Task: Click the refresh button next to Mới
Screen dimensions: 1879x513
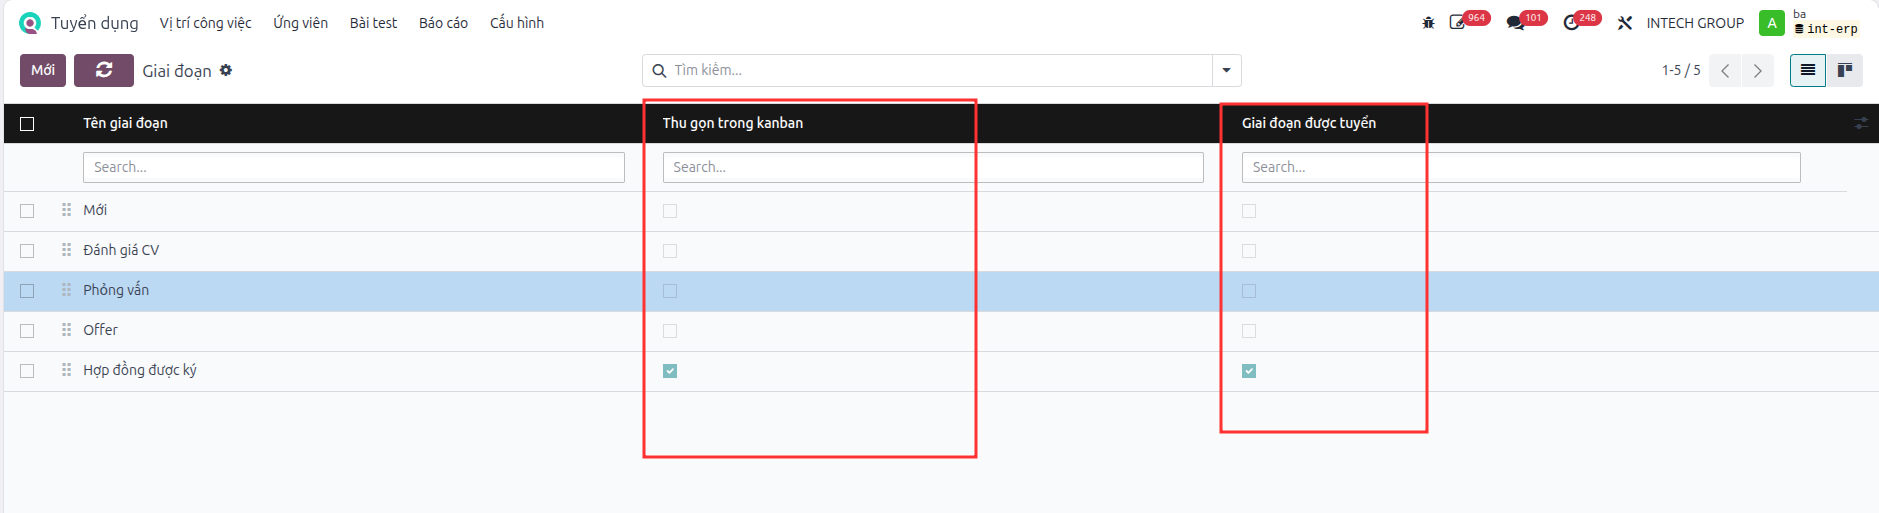Action: tap(104, 70)
